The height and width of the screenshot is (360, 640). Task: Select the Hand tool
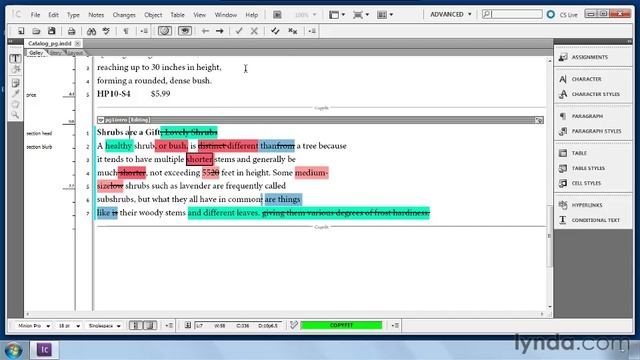coord(16,104)
